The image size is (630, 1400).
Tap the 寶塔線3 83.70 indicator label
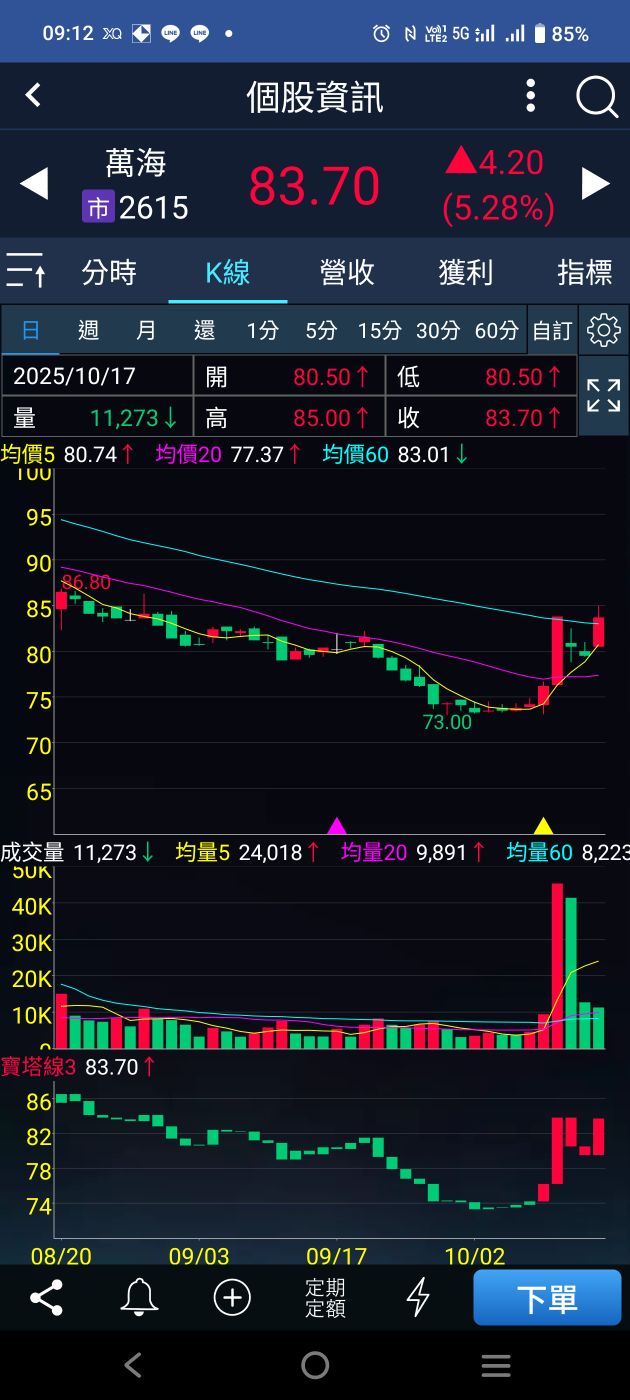[x=78, y=1067]
